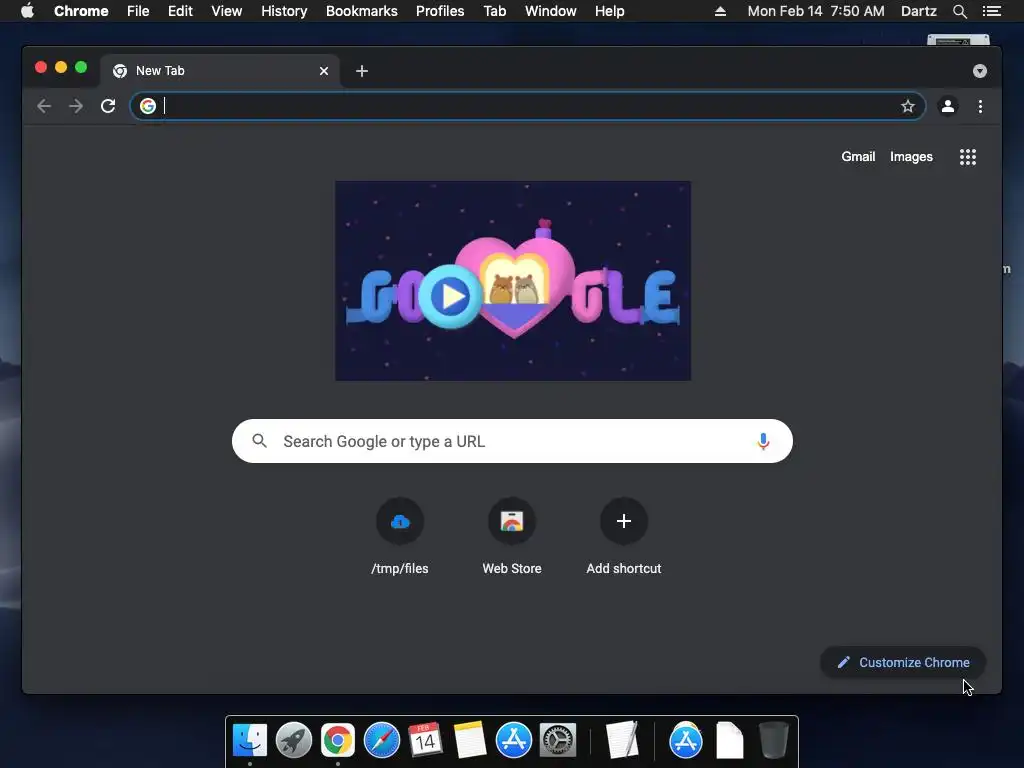Open the Window menu
The width and height of the screenshot is (1024, 768).
(551, 11)
